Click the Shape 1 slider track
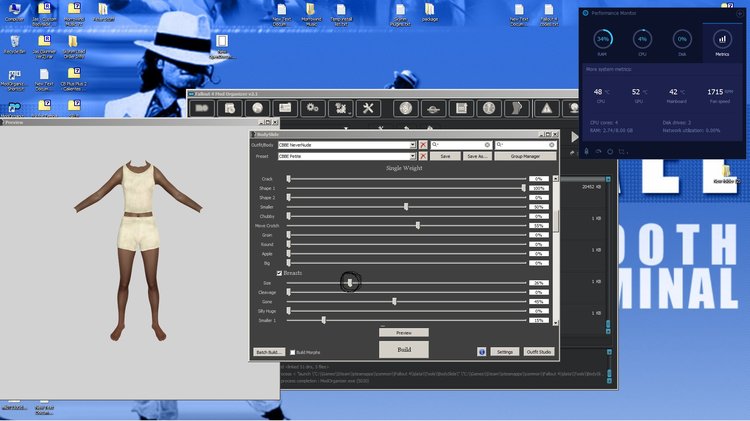Image resolution: width=750 pixels, height=421 pixels. point(407,188)
